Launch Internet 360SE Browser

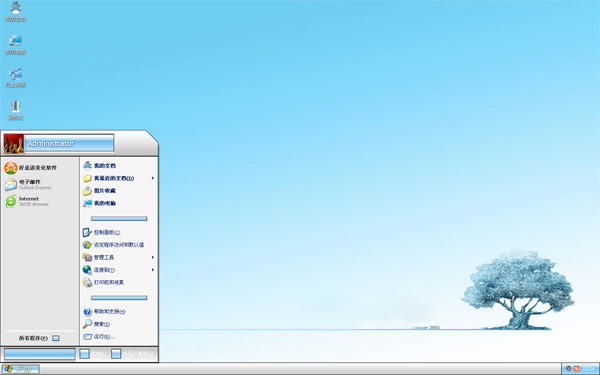[27, 201]
